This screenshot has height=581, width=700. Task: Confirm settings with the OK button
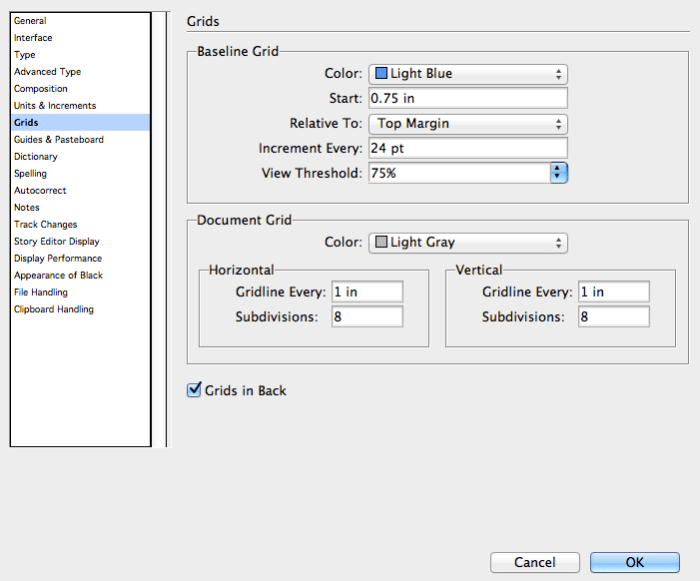pyautogui.click(x=635, y=562)
